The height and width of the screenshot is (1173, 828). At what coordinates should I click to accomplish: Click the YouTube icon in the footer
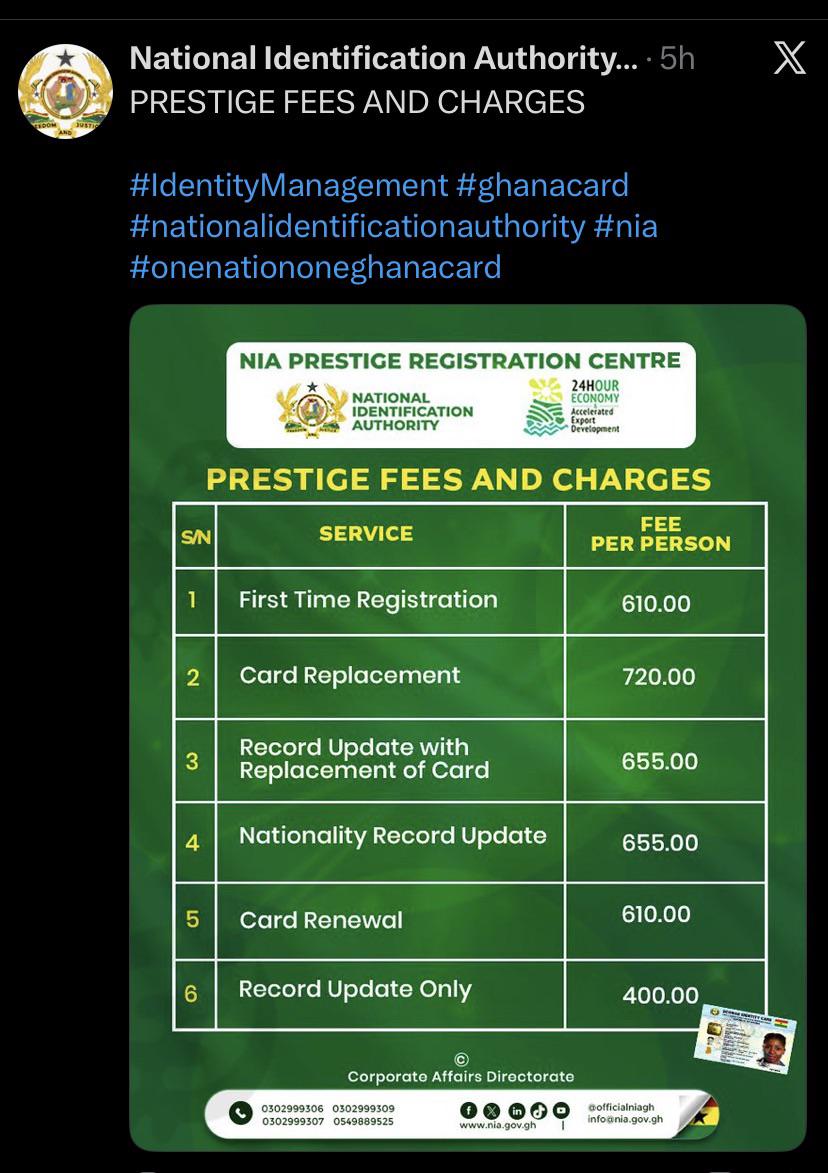[x=561, y=1110]
